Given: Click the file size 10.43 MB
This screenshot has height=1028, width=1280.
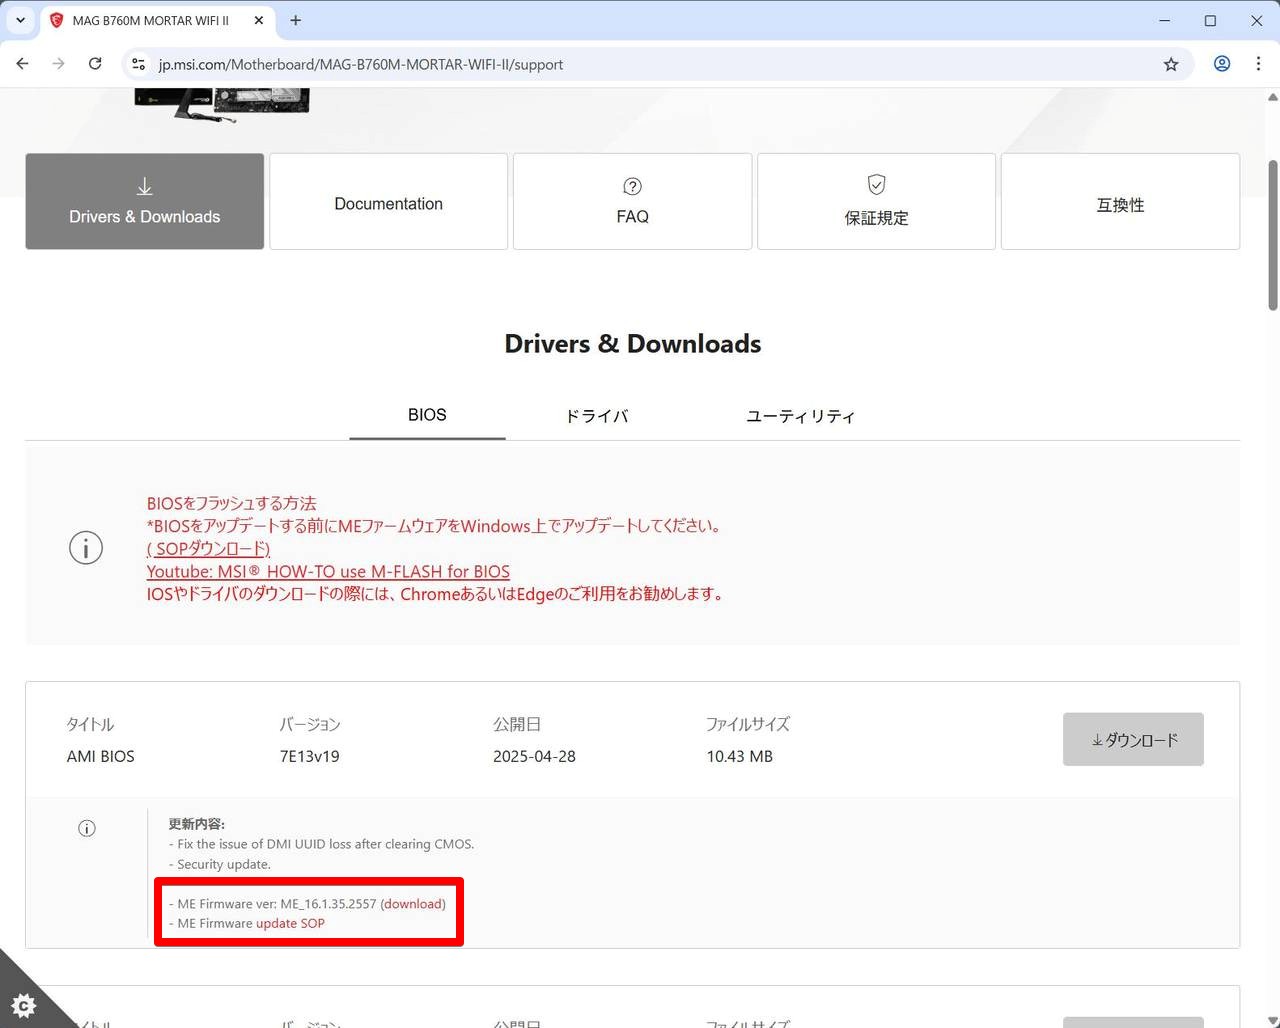Looking at the screenshot, I should (x=740, y=756).
